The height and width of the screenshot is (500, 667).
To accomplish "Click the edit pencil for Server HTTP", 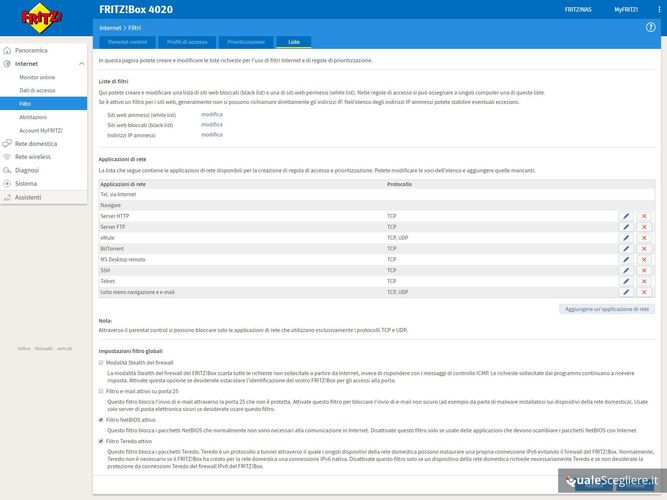I will [x=626, y=216].
